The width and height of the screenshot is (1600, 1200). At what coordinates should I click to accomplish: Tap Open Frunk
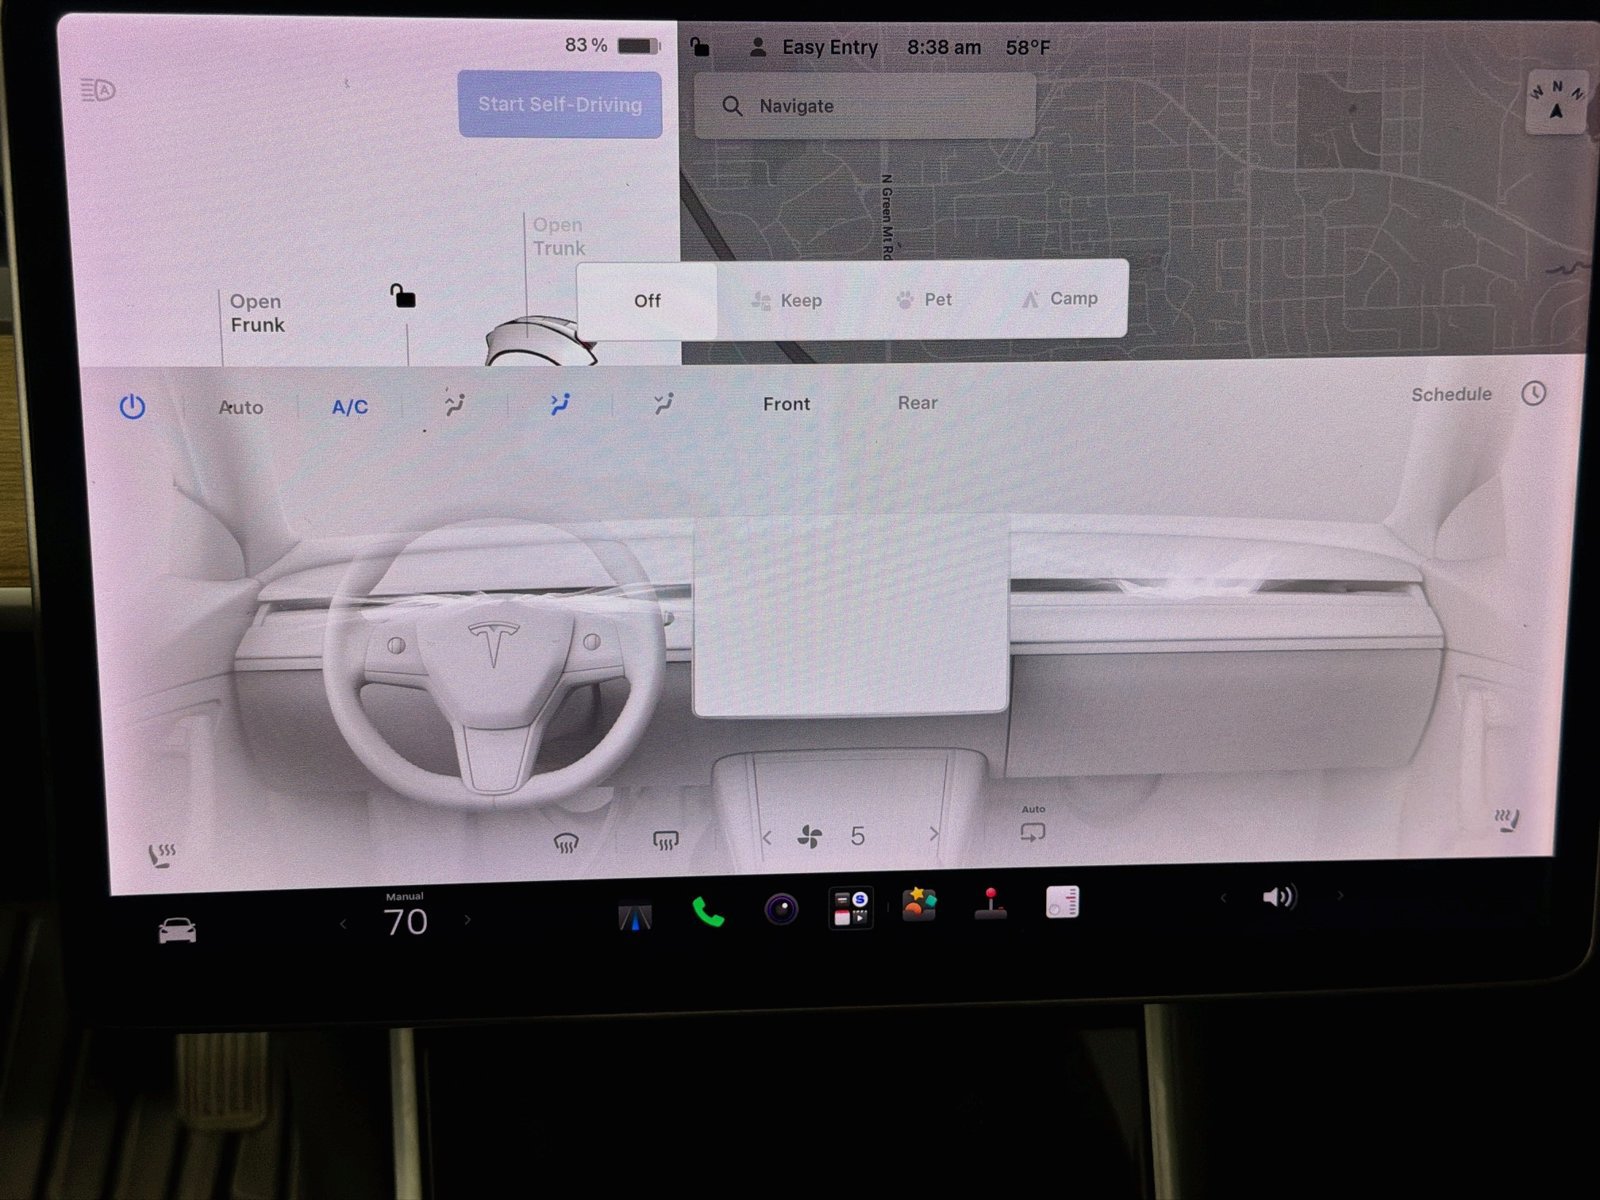[x=257, y=313]
